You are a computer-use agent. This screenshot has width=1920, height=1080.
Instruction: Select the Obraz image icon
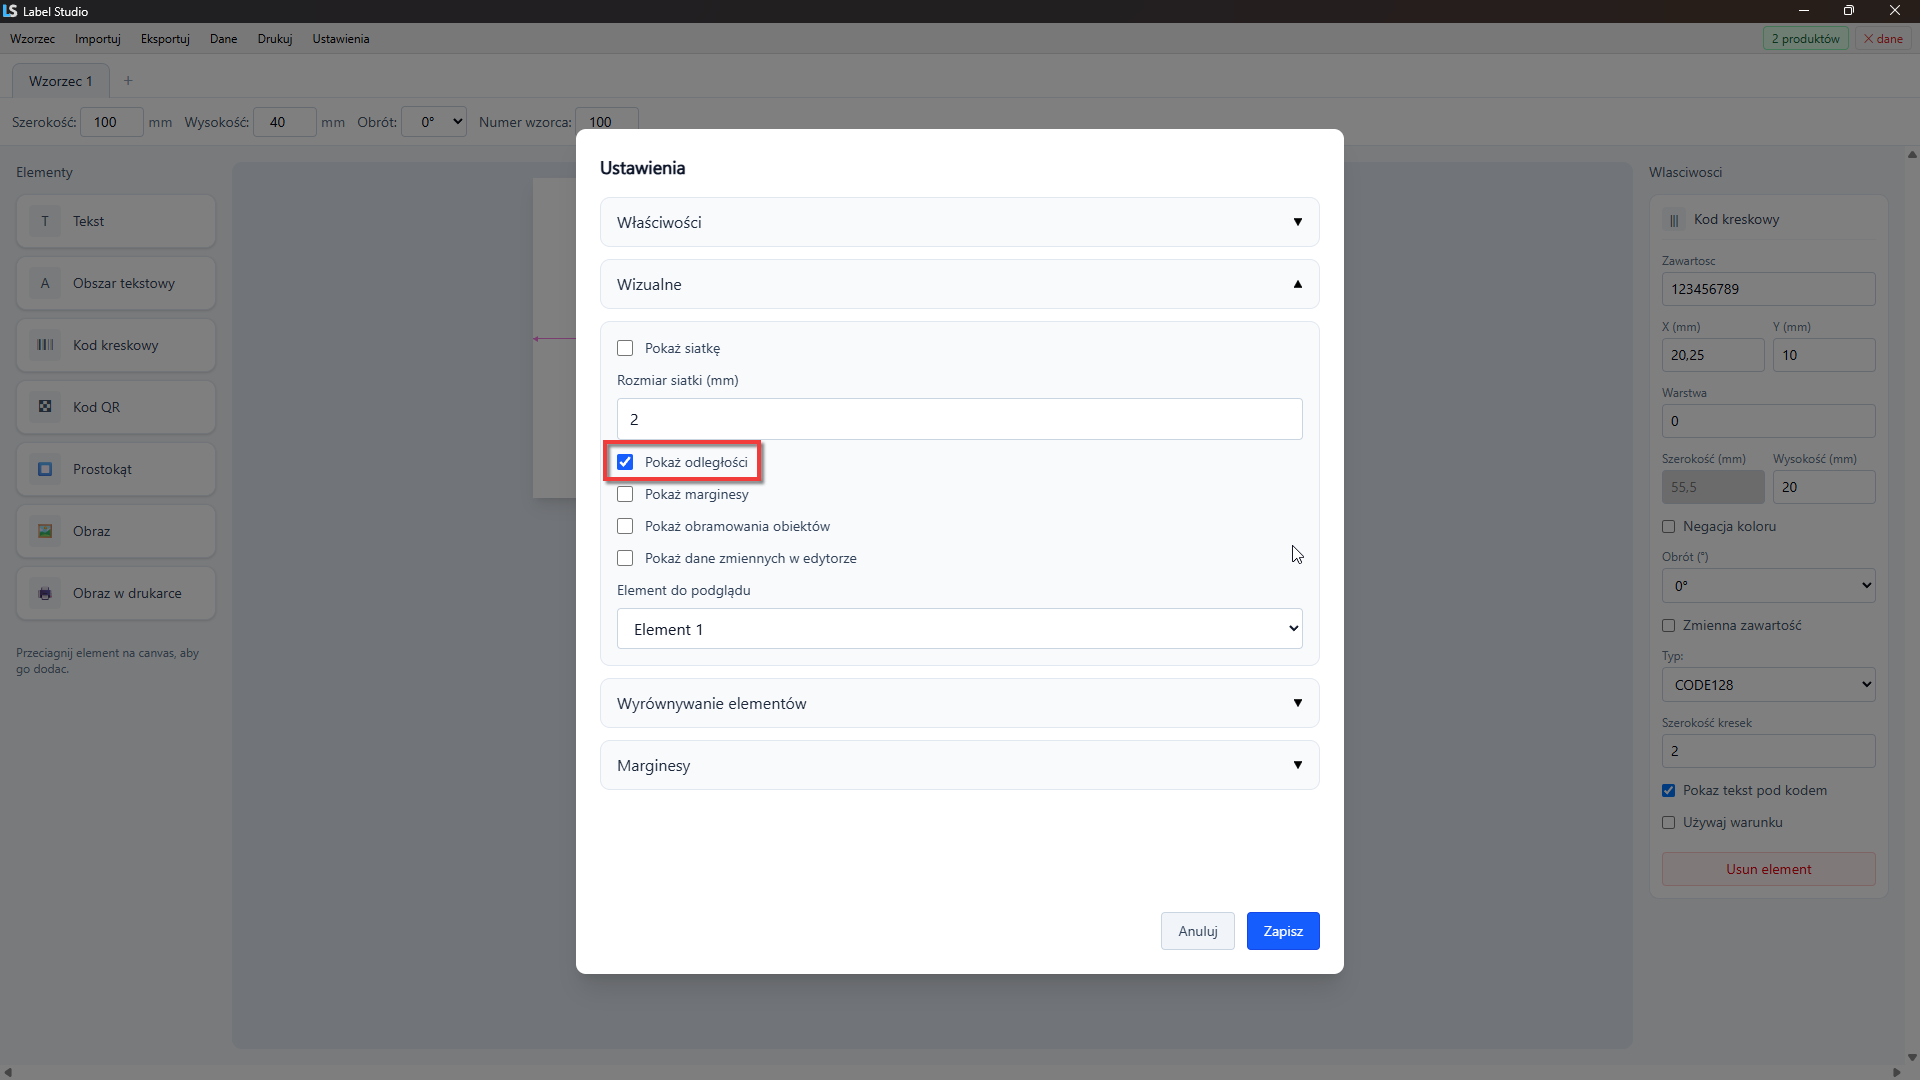45,531
